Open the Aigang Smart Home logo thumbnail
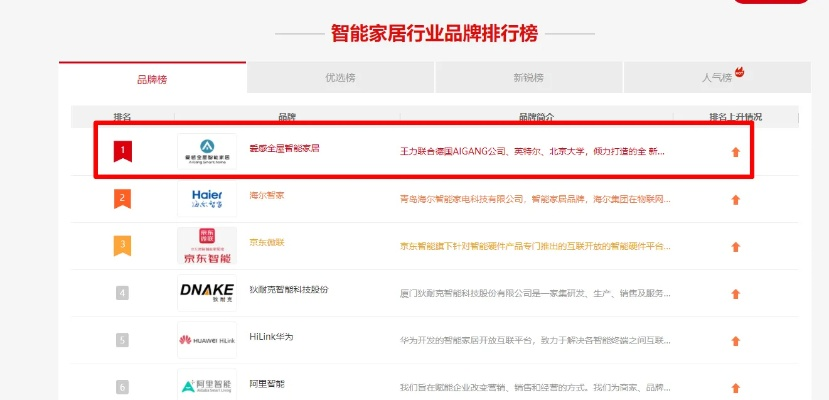Screen dimensions: 829x400 (x=207, y=152)
